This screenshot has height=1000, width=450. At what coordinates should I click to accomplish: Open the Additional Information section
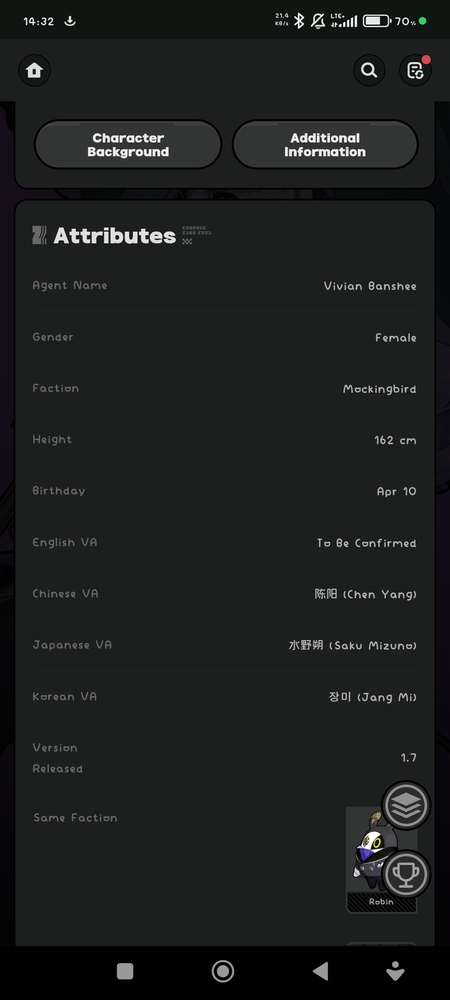pos(325,145)
